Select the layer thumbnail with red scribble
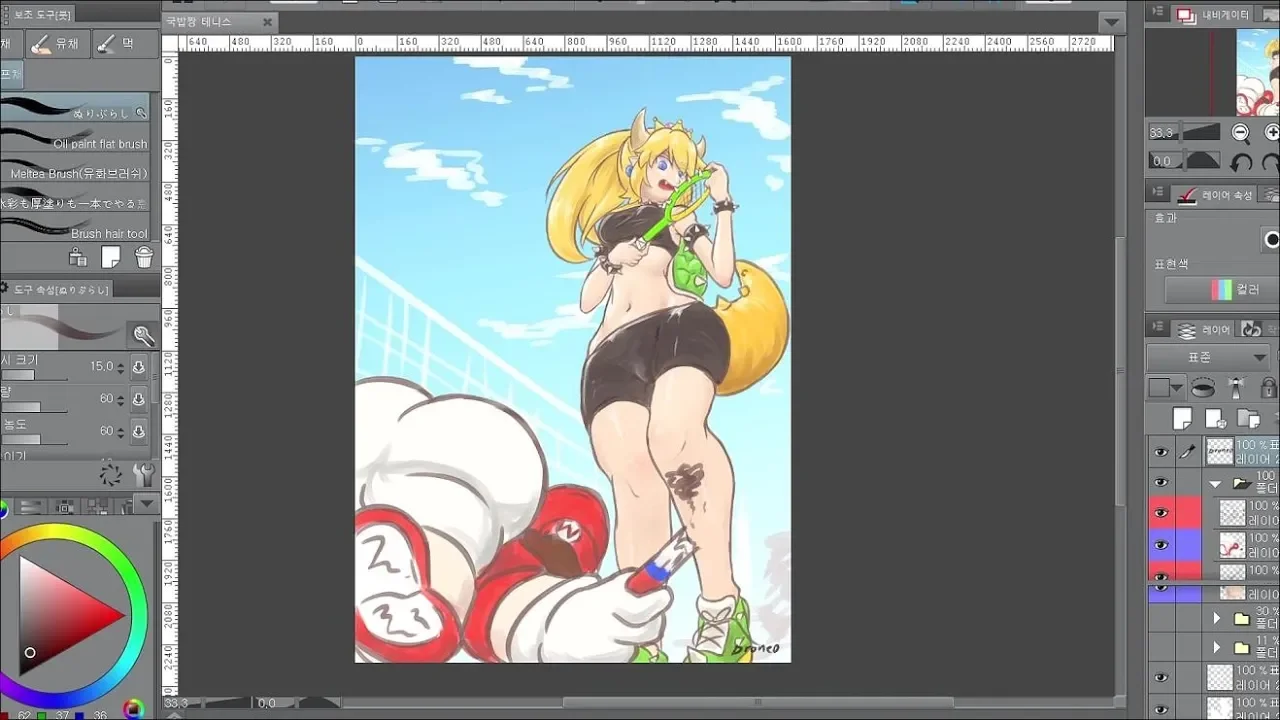1280x720 pixels. 1233,545
